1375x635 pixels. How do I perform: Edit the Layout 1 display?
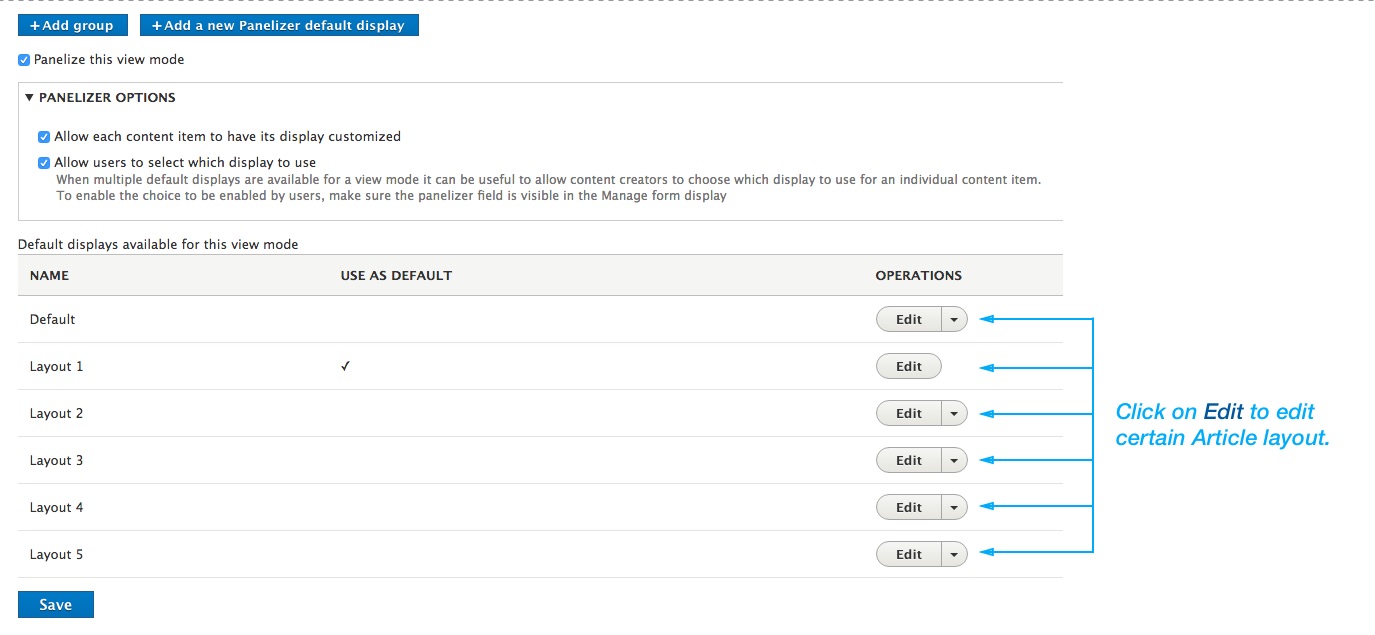pyautogui.click(x=908, y=367)
